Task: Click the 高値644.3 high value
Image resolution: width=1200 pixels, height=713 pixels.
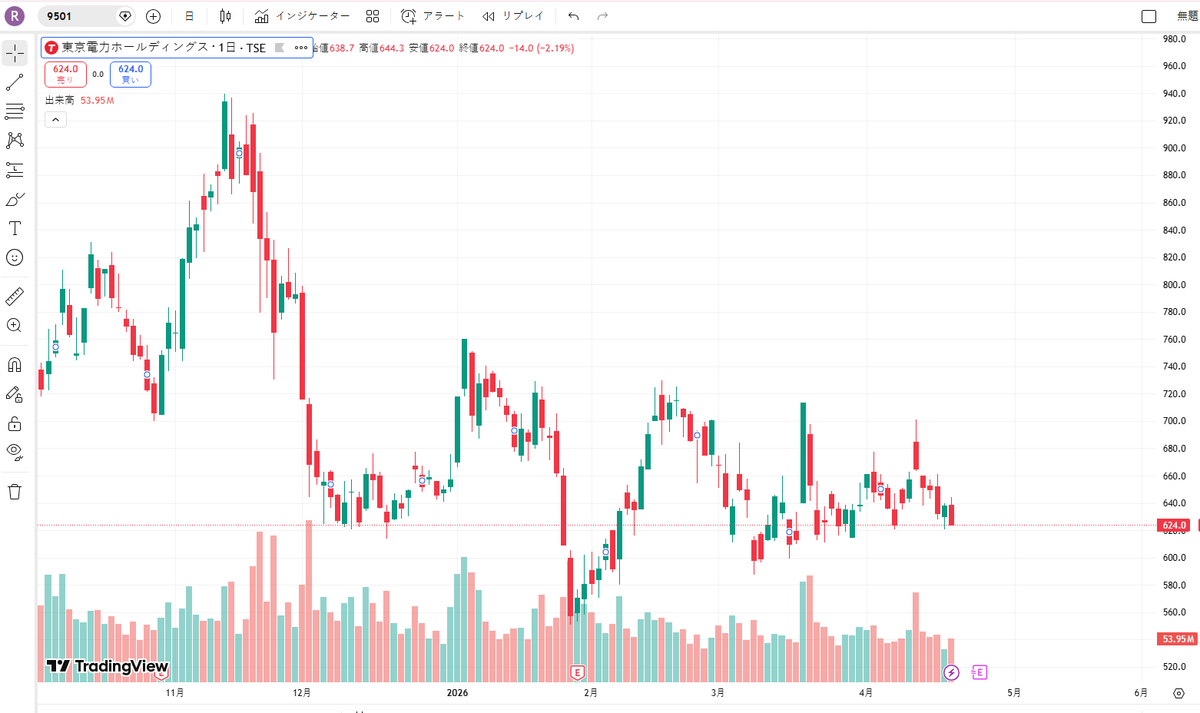Action: [381, 47]
